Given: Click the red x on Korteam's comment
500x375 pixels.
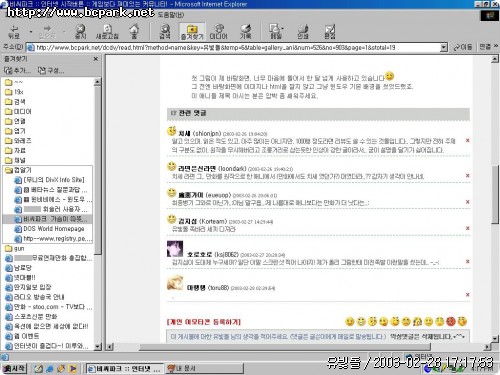Looking at the screenshot, I should pyautogui.click(x=467, y=228).
